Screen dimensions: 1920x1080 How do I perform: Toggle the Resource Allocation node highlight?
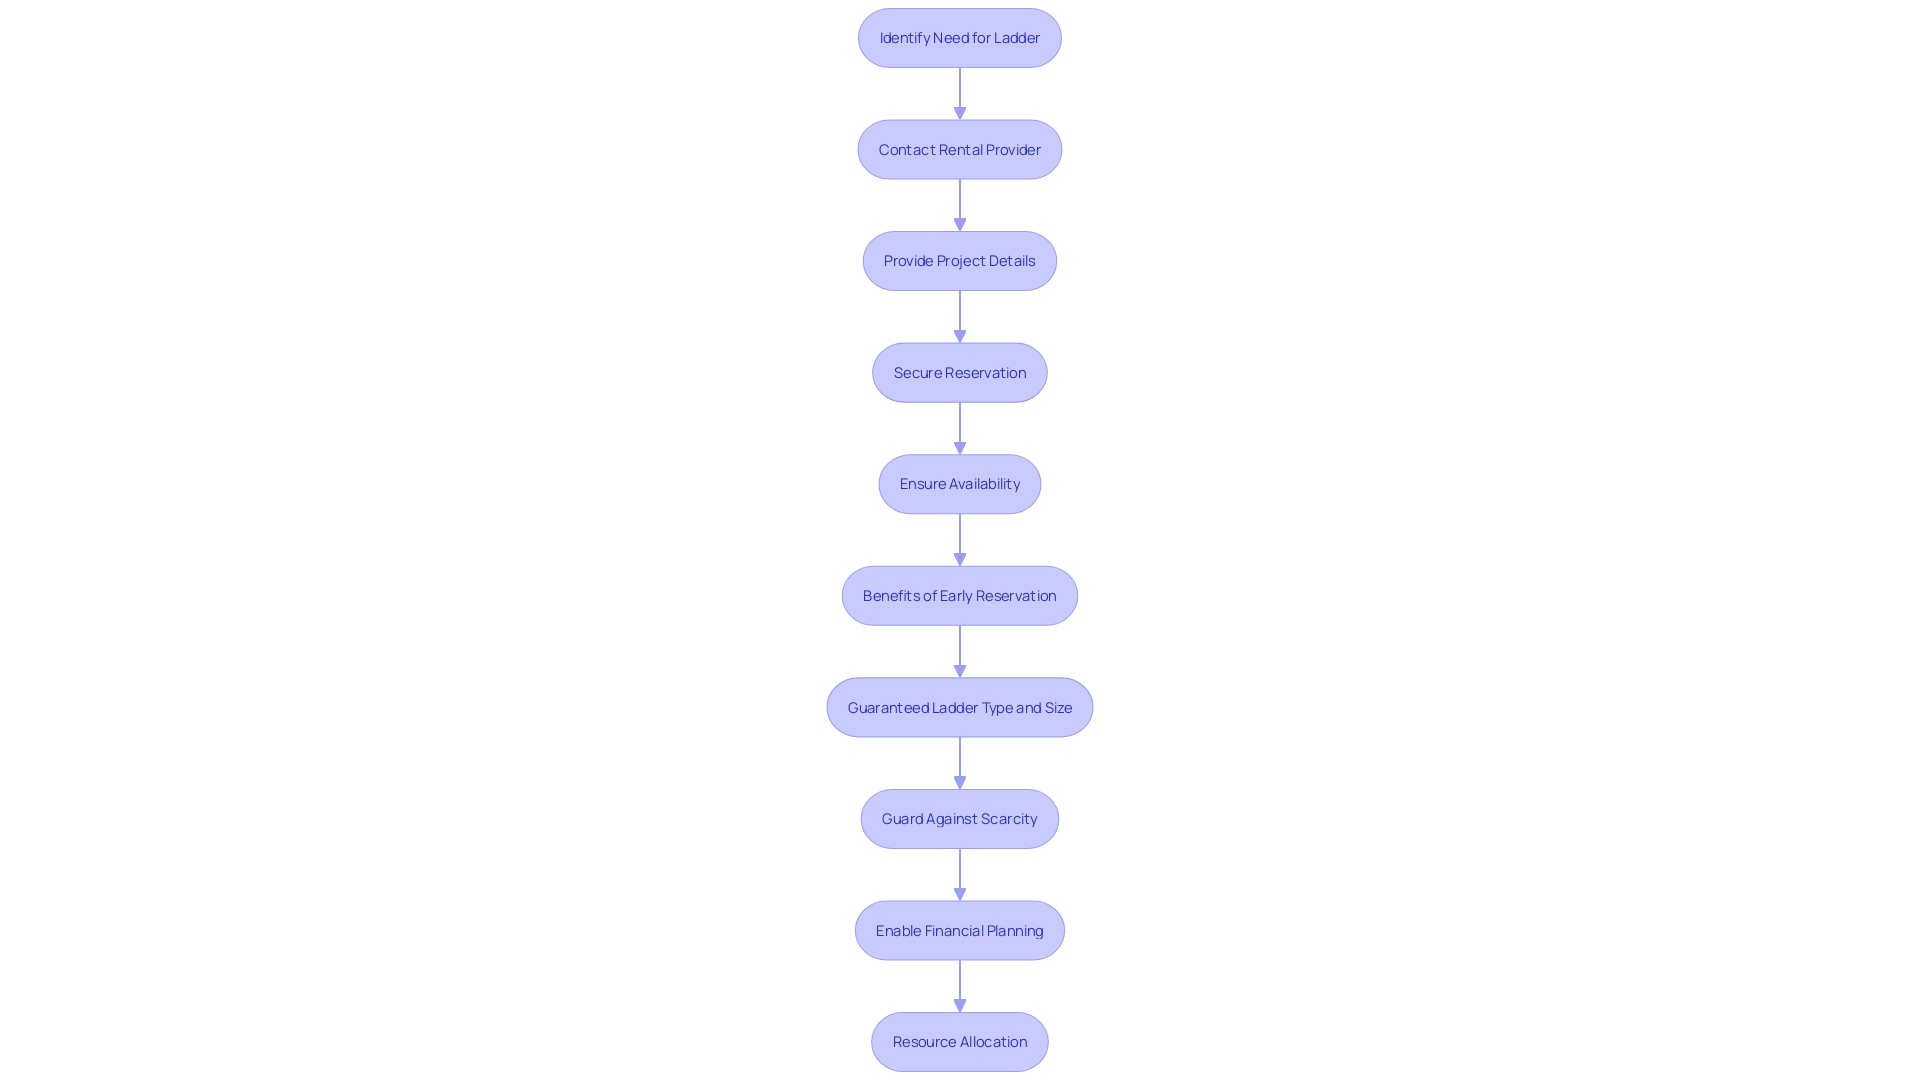point(959,1040)
